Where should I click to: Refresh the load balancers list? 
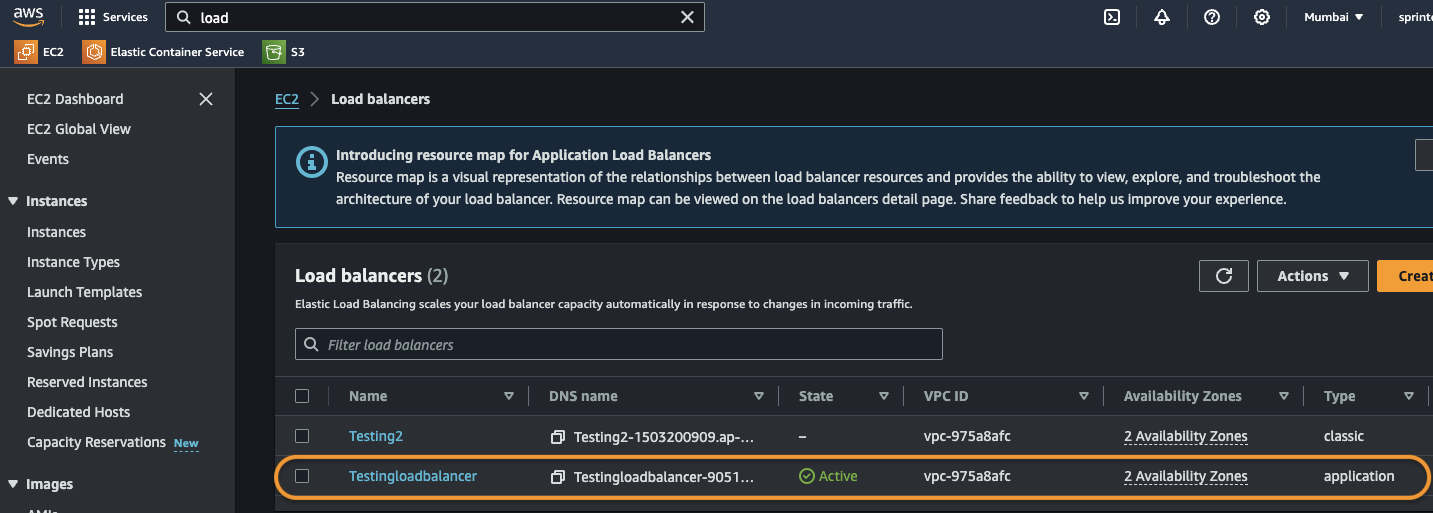point(1223,276)
